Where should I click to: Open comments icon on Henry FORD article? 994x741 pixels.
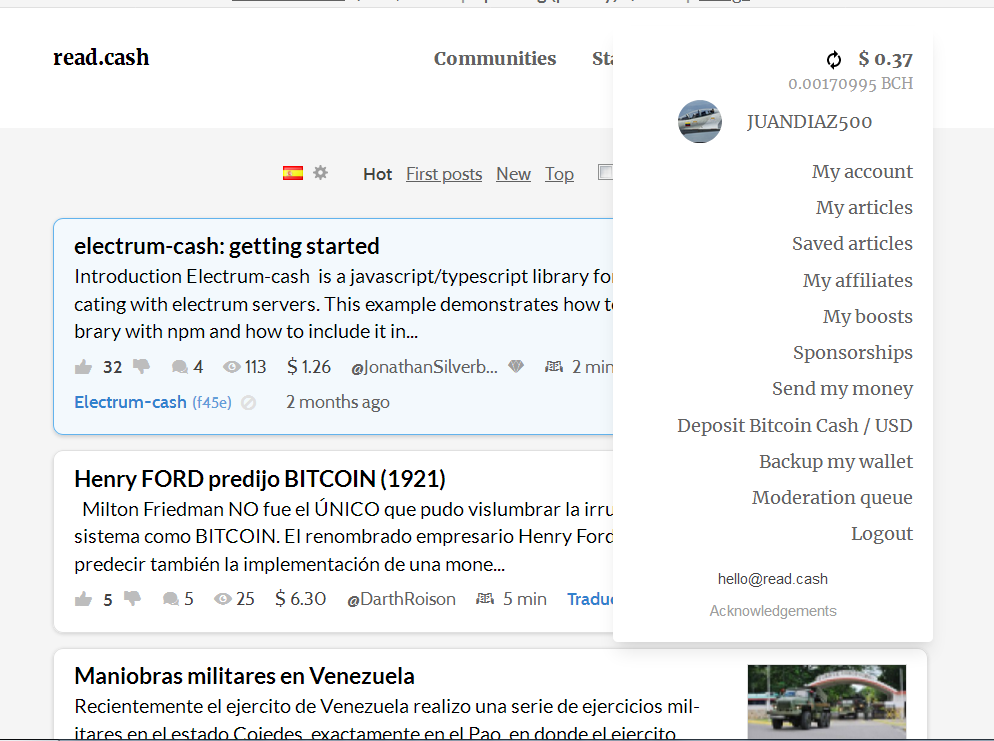click(171, 599)
